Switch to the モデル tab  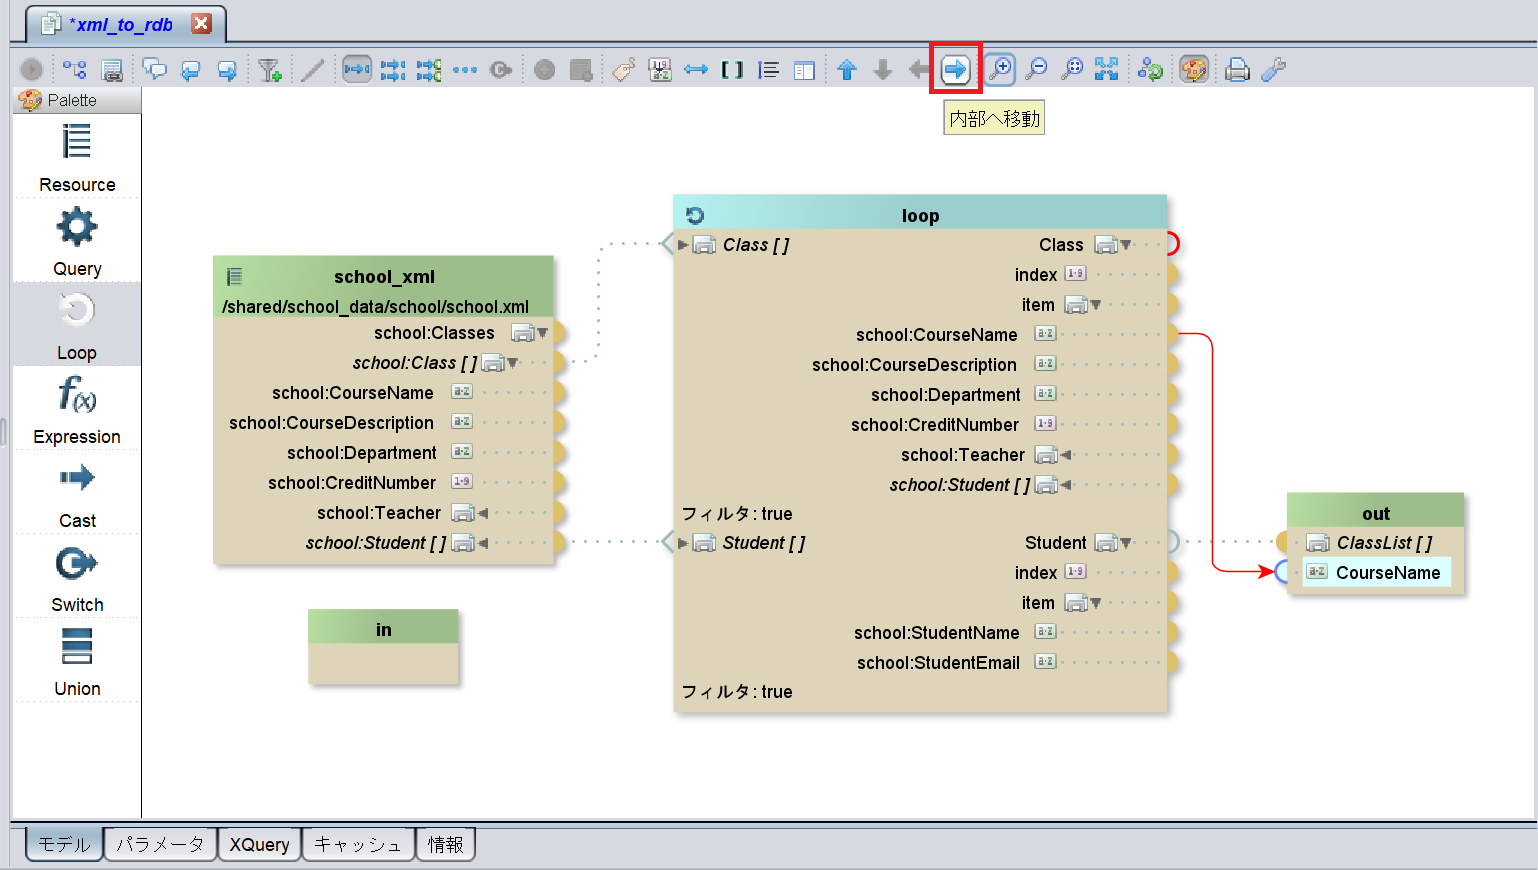tap(64, 844)
